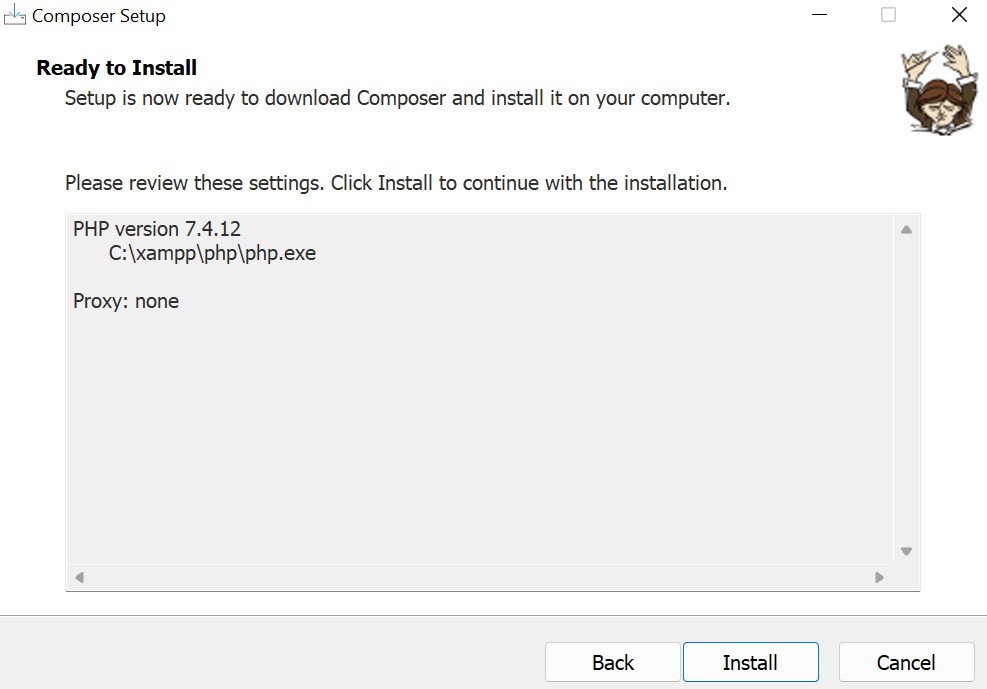Viewport: 987px width, 689px height.
Task: Click the horizontal scrollbar right arrow
Action: click(879, 577)
